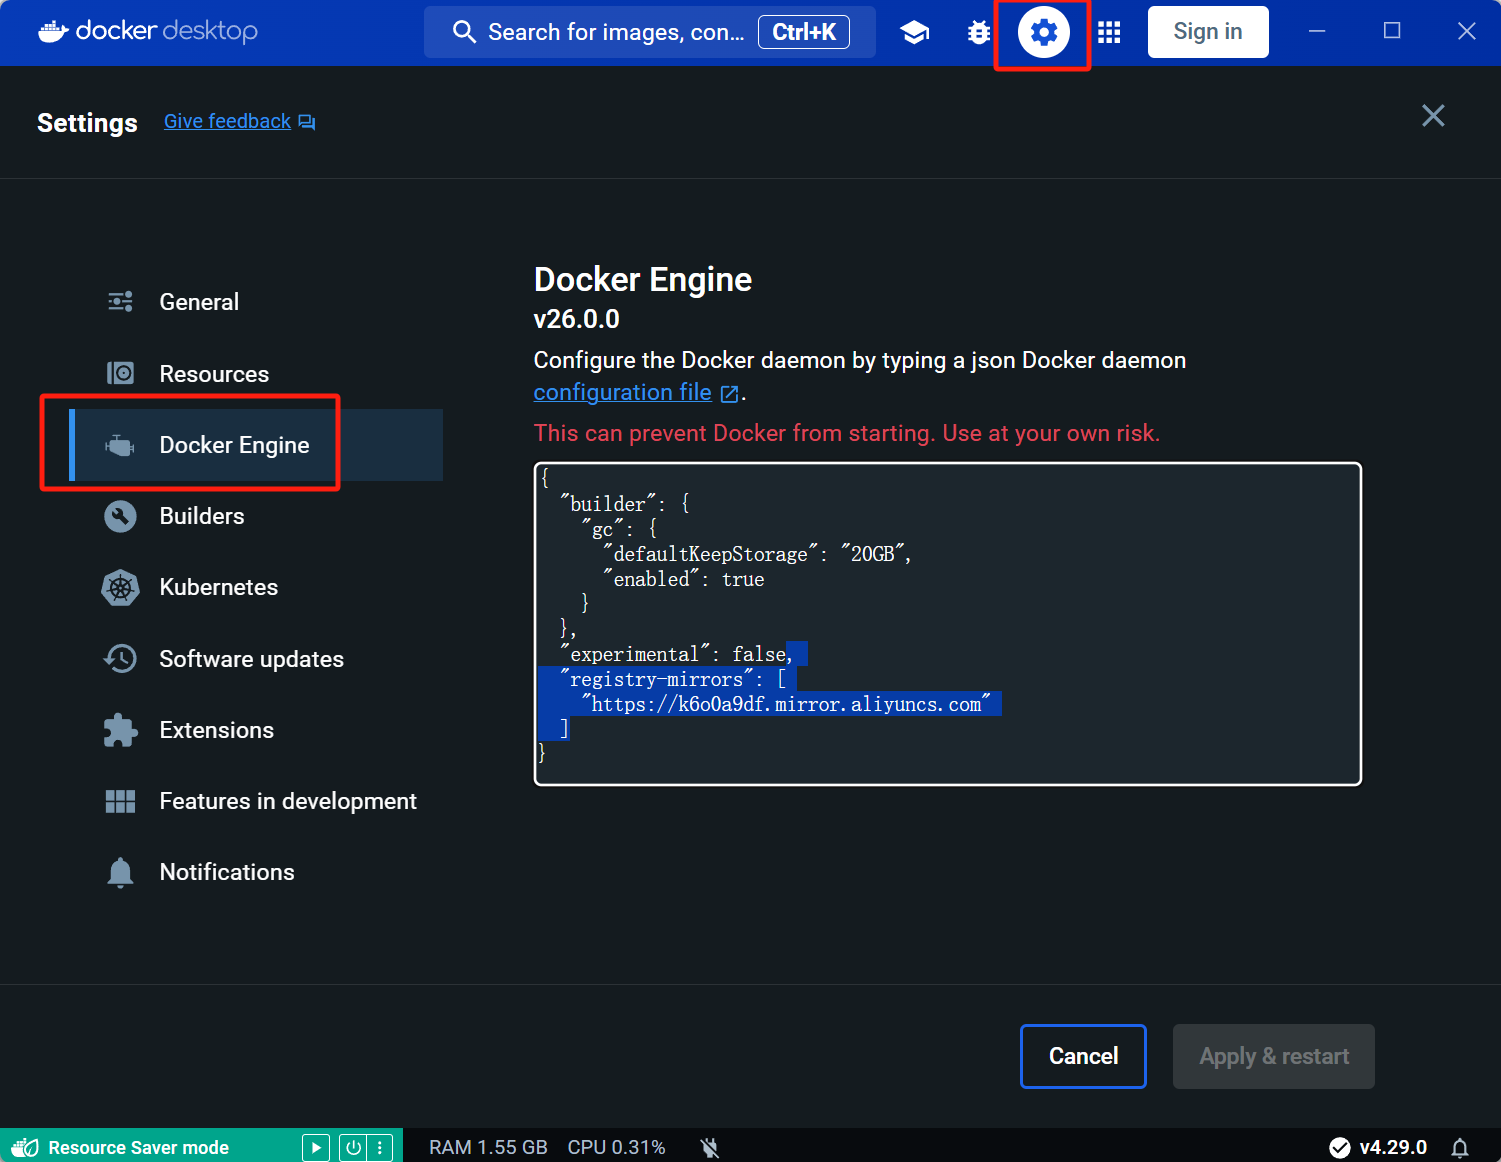Click the CPU 0.31% status text

coord(616,1148)
